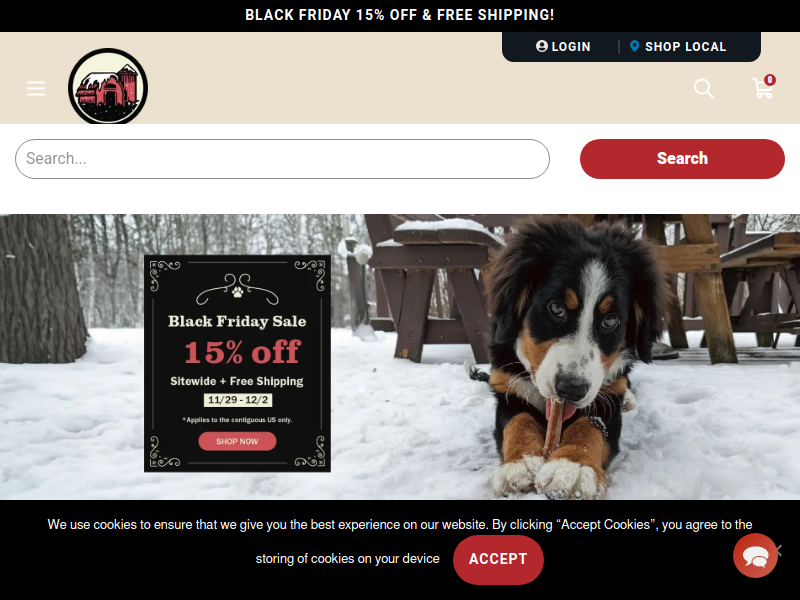Image resolution: width=800 pixels, height=600 pixels.
Task: Open the LOGIN link
Action: coord(571,46)
